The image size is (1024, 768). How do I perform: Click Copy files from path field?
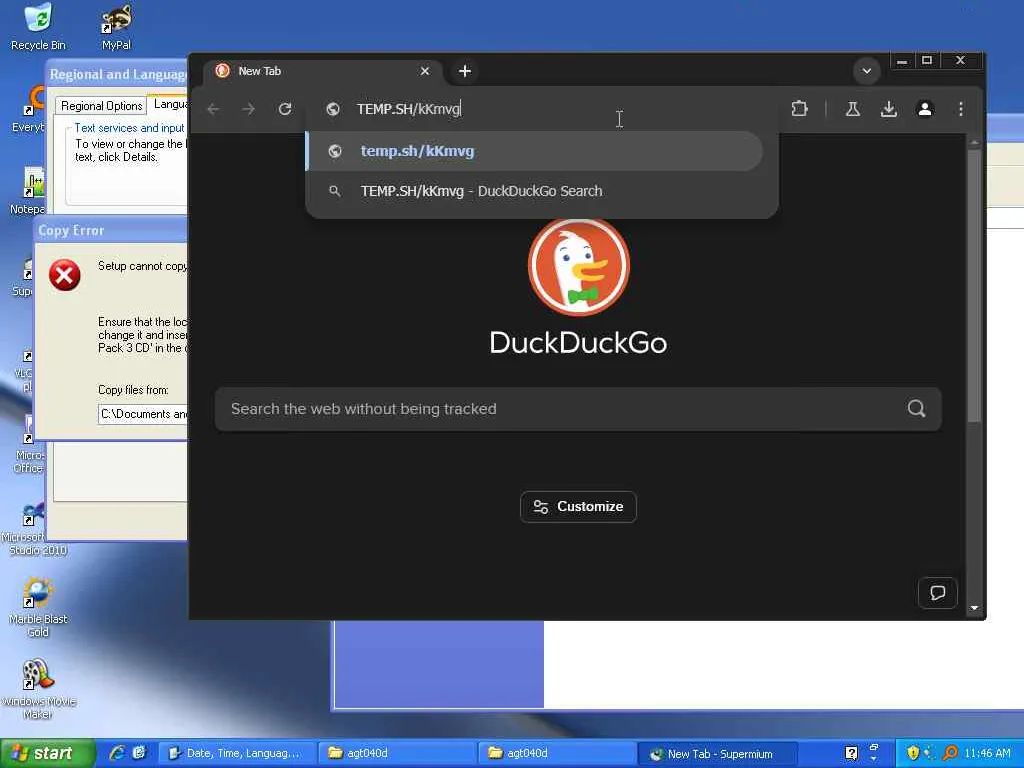click(x=143, y=414)
